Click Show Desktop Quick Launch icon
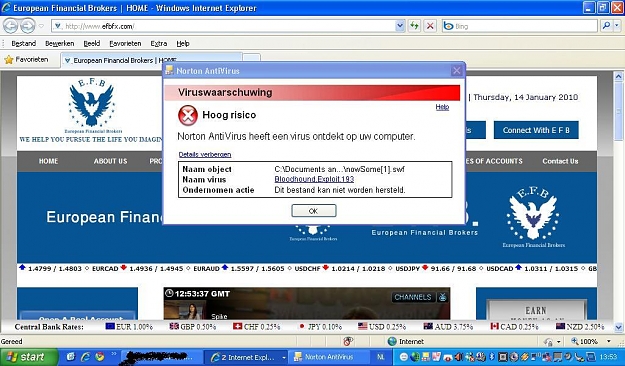625x366 pixels. (x=71, y=356)
